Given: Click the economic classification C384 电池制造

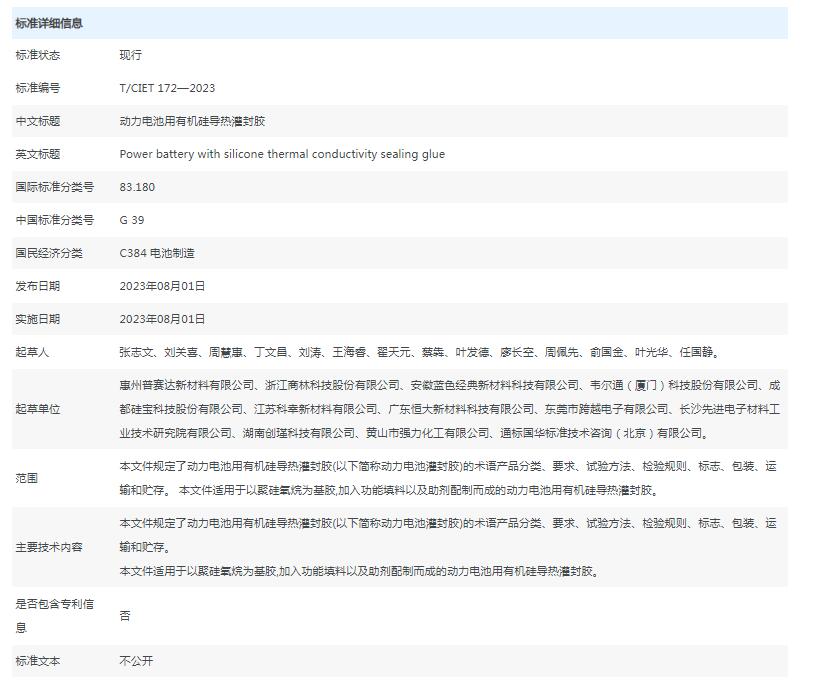Looking at the screenshot, I should pos(157,253).
